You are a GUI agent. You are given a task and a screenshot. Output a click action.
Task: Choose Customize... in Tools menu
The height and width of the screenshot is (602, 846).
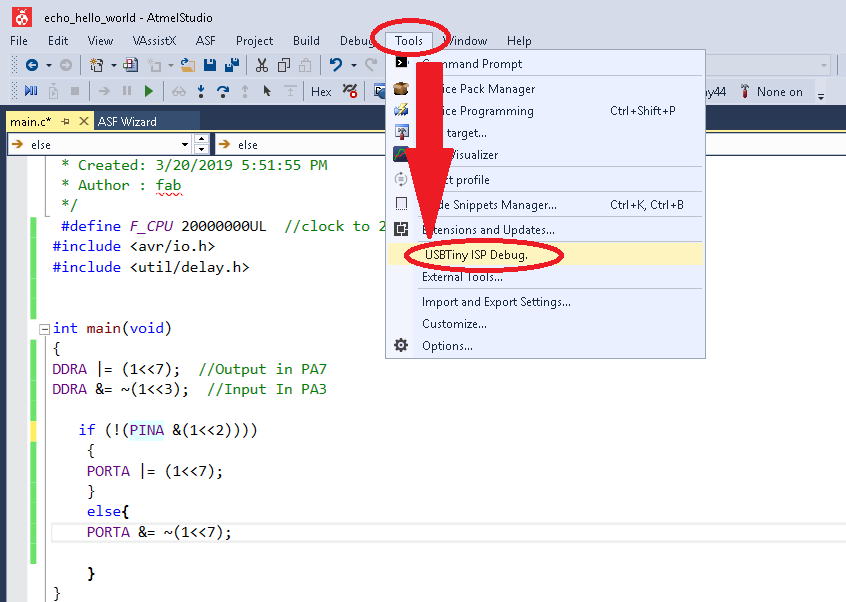pyautogui.click(x=545, y=324)
